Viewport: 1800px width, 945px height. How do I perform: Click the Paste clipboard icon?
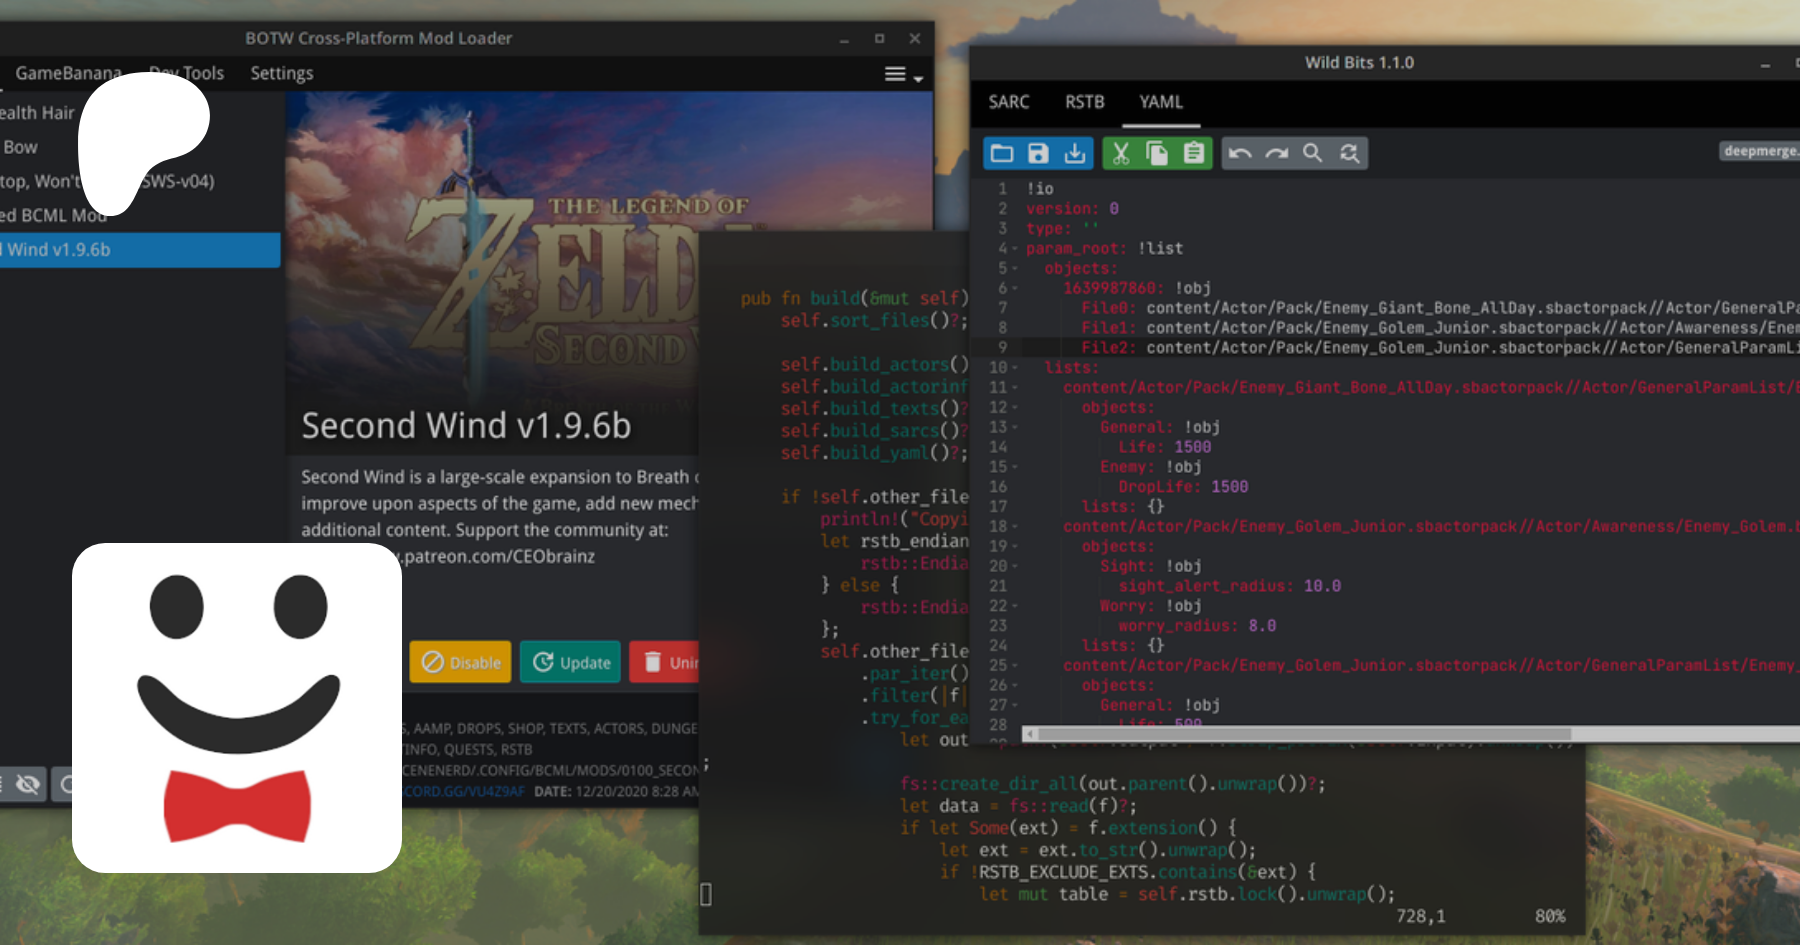coord(1194,153)
